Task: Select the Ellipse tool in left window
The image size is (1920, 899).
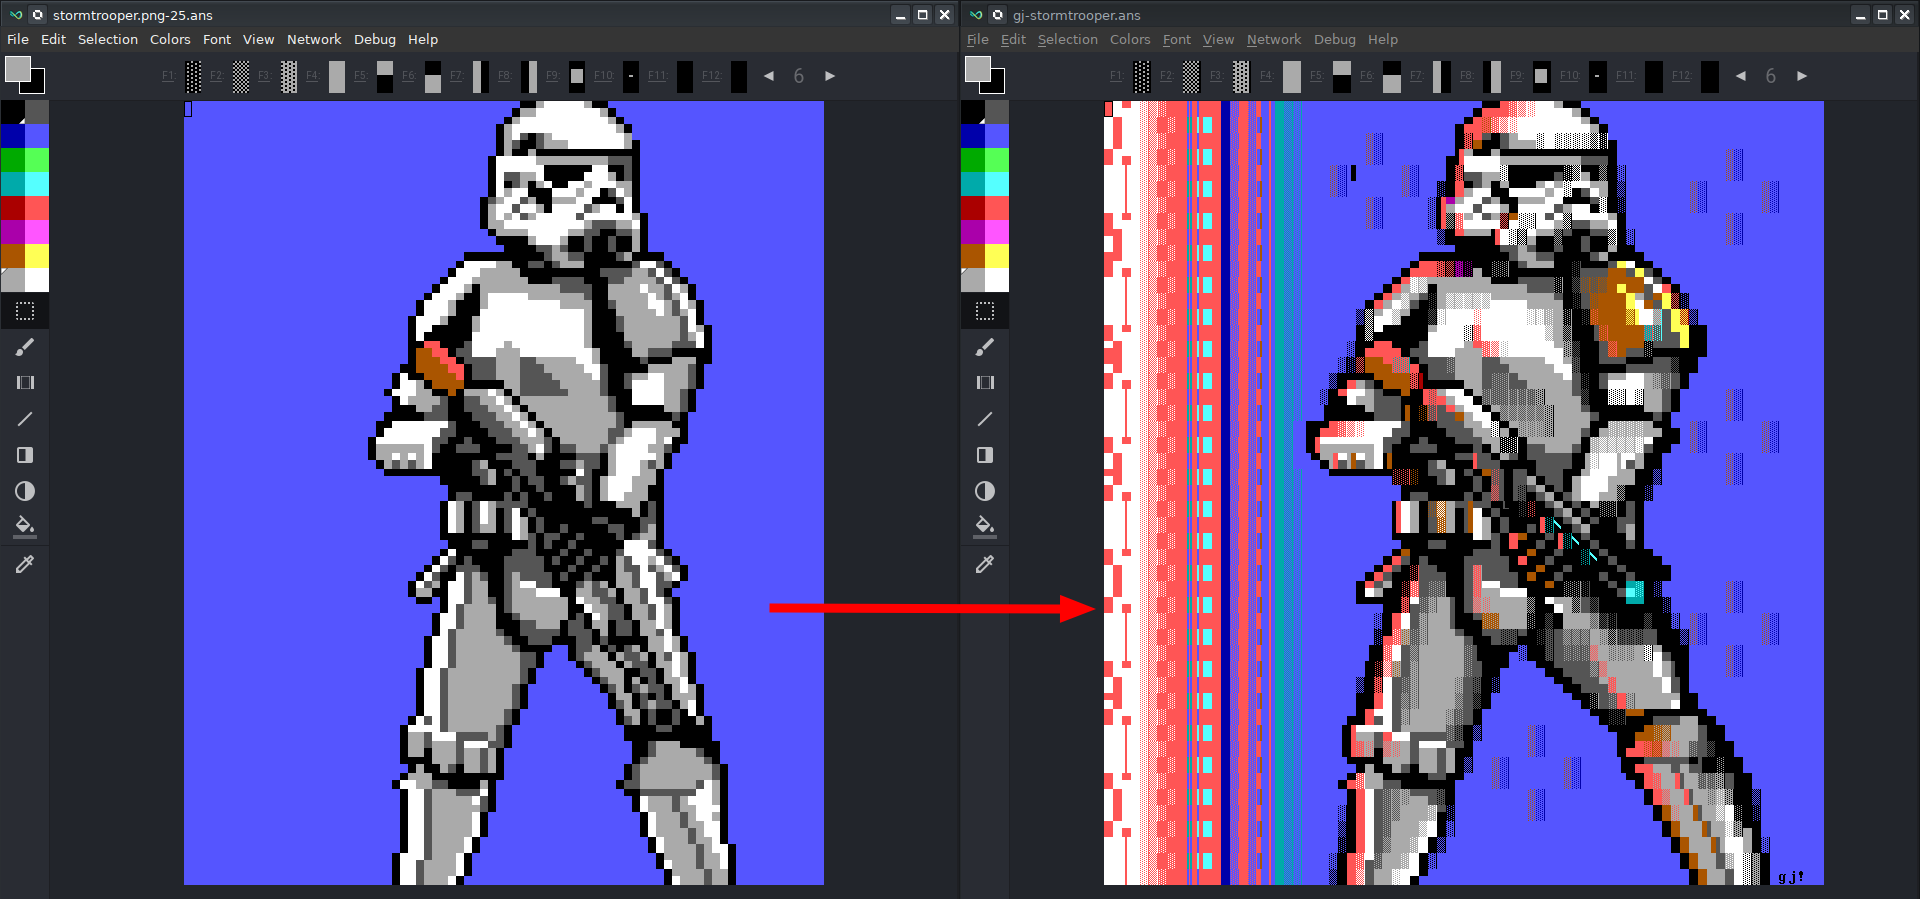Action: (x=25, y=491)
